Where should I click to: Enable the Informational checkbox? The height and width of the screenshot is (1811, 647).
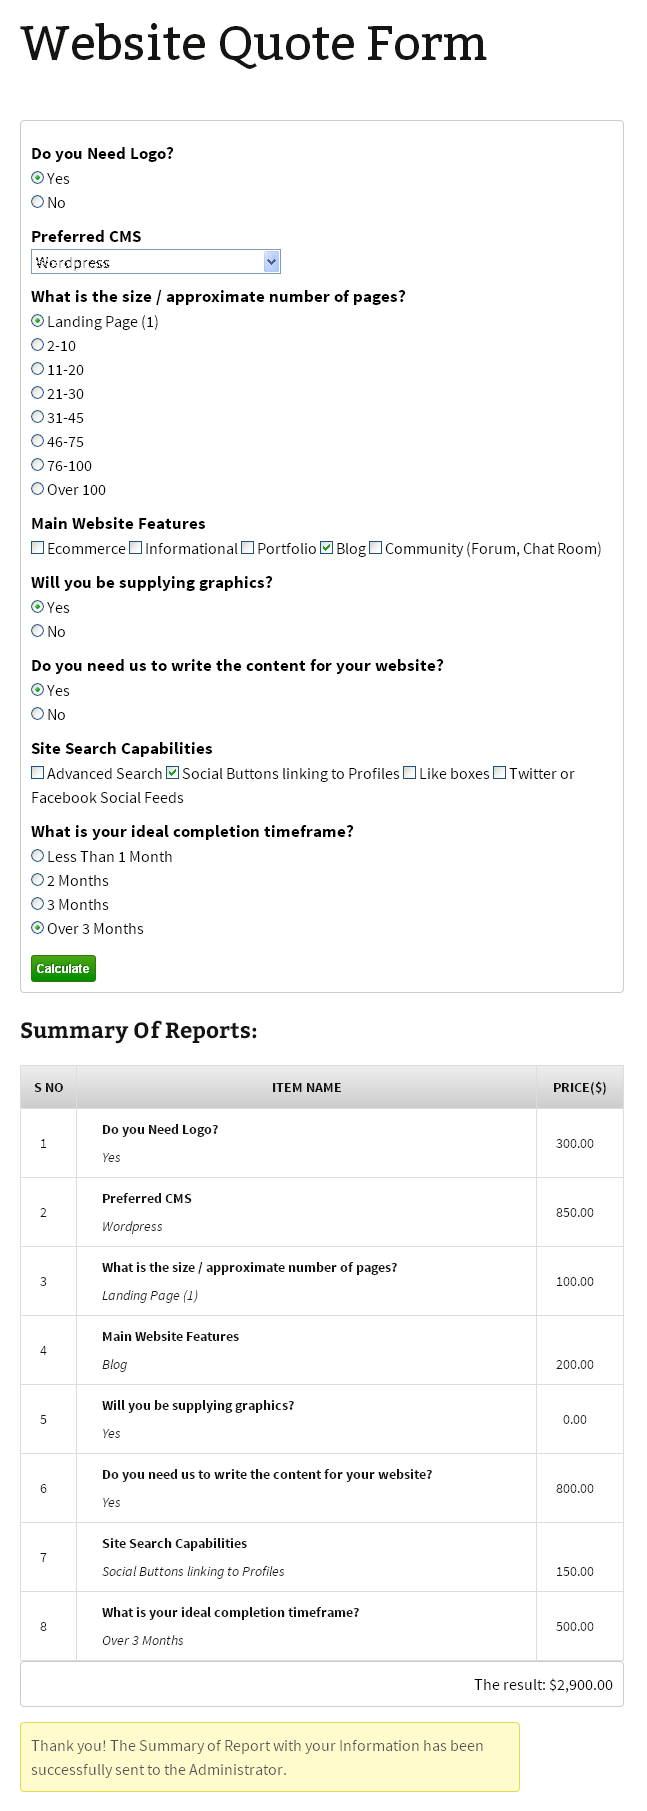136,548
